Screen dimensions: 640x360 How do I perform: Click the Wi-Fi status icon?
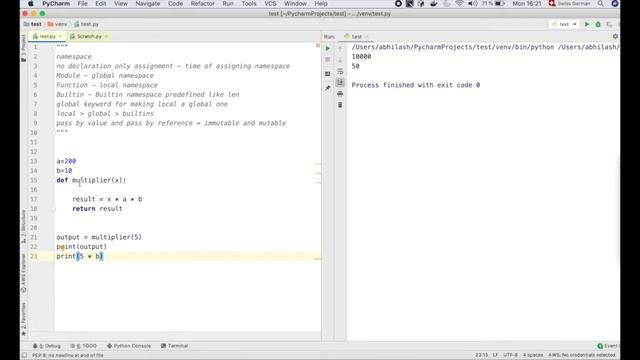pos(460,4)
